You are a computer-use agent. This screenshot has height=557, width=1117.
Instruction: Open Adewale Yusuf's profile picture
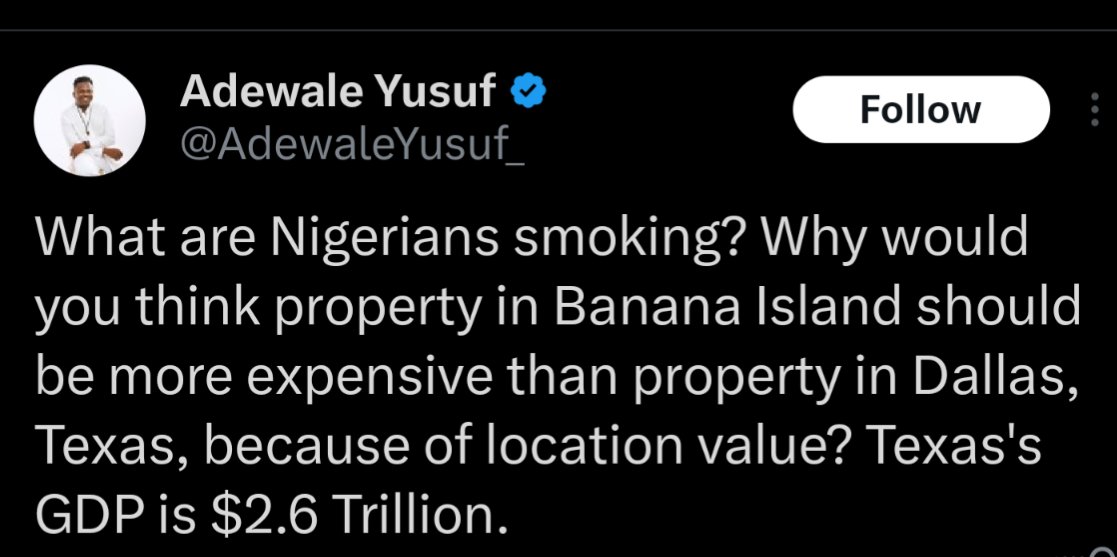tap(83, 123)
